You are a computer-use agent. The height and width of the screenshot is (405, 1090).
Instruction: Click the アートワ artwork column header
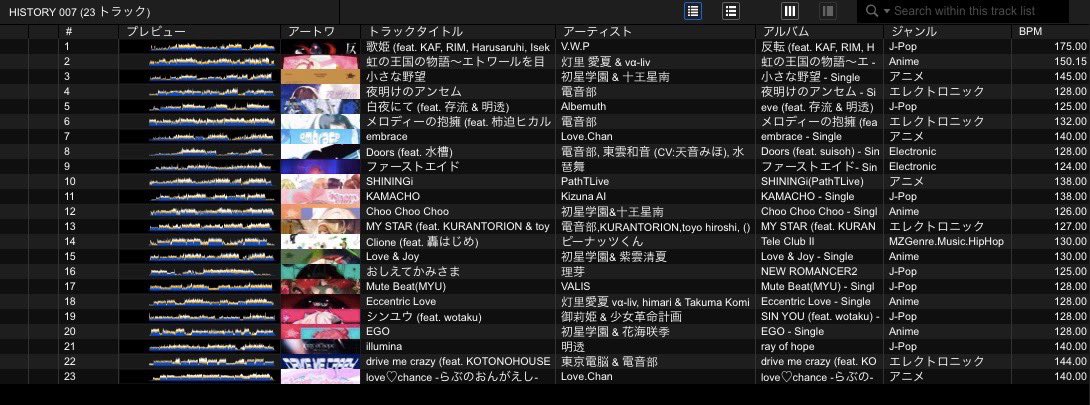pos(311,31)
